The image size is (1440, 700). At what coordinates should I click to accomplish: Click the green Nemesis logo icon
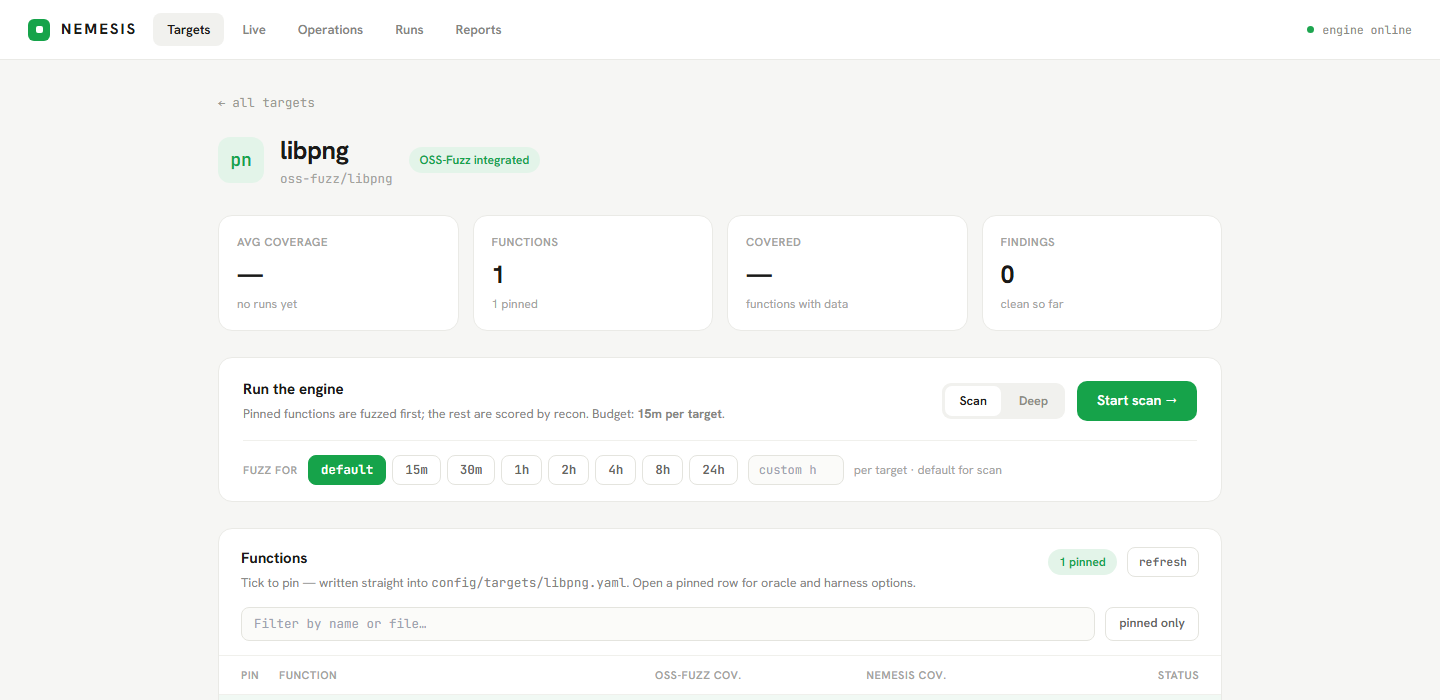[x=39, y=30]
